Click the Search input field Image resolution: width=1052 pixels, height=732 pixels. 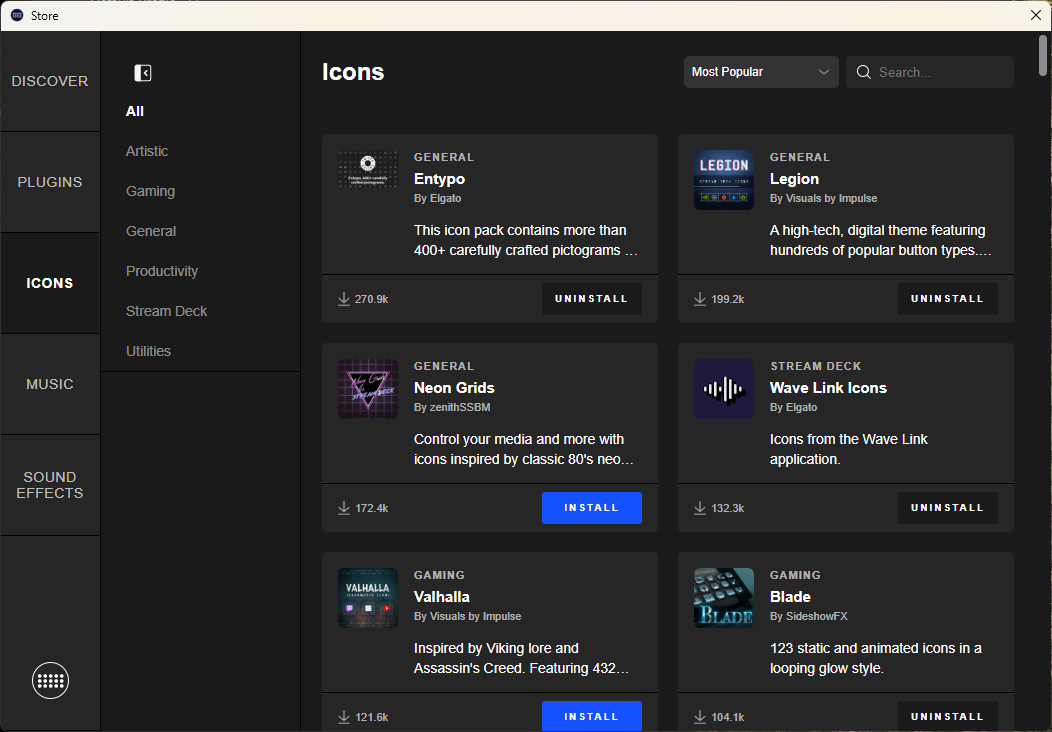929,72
